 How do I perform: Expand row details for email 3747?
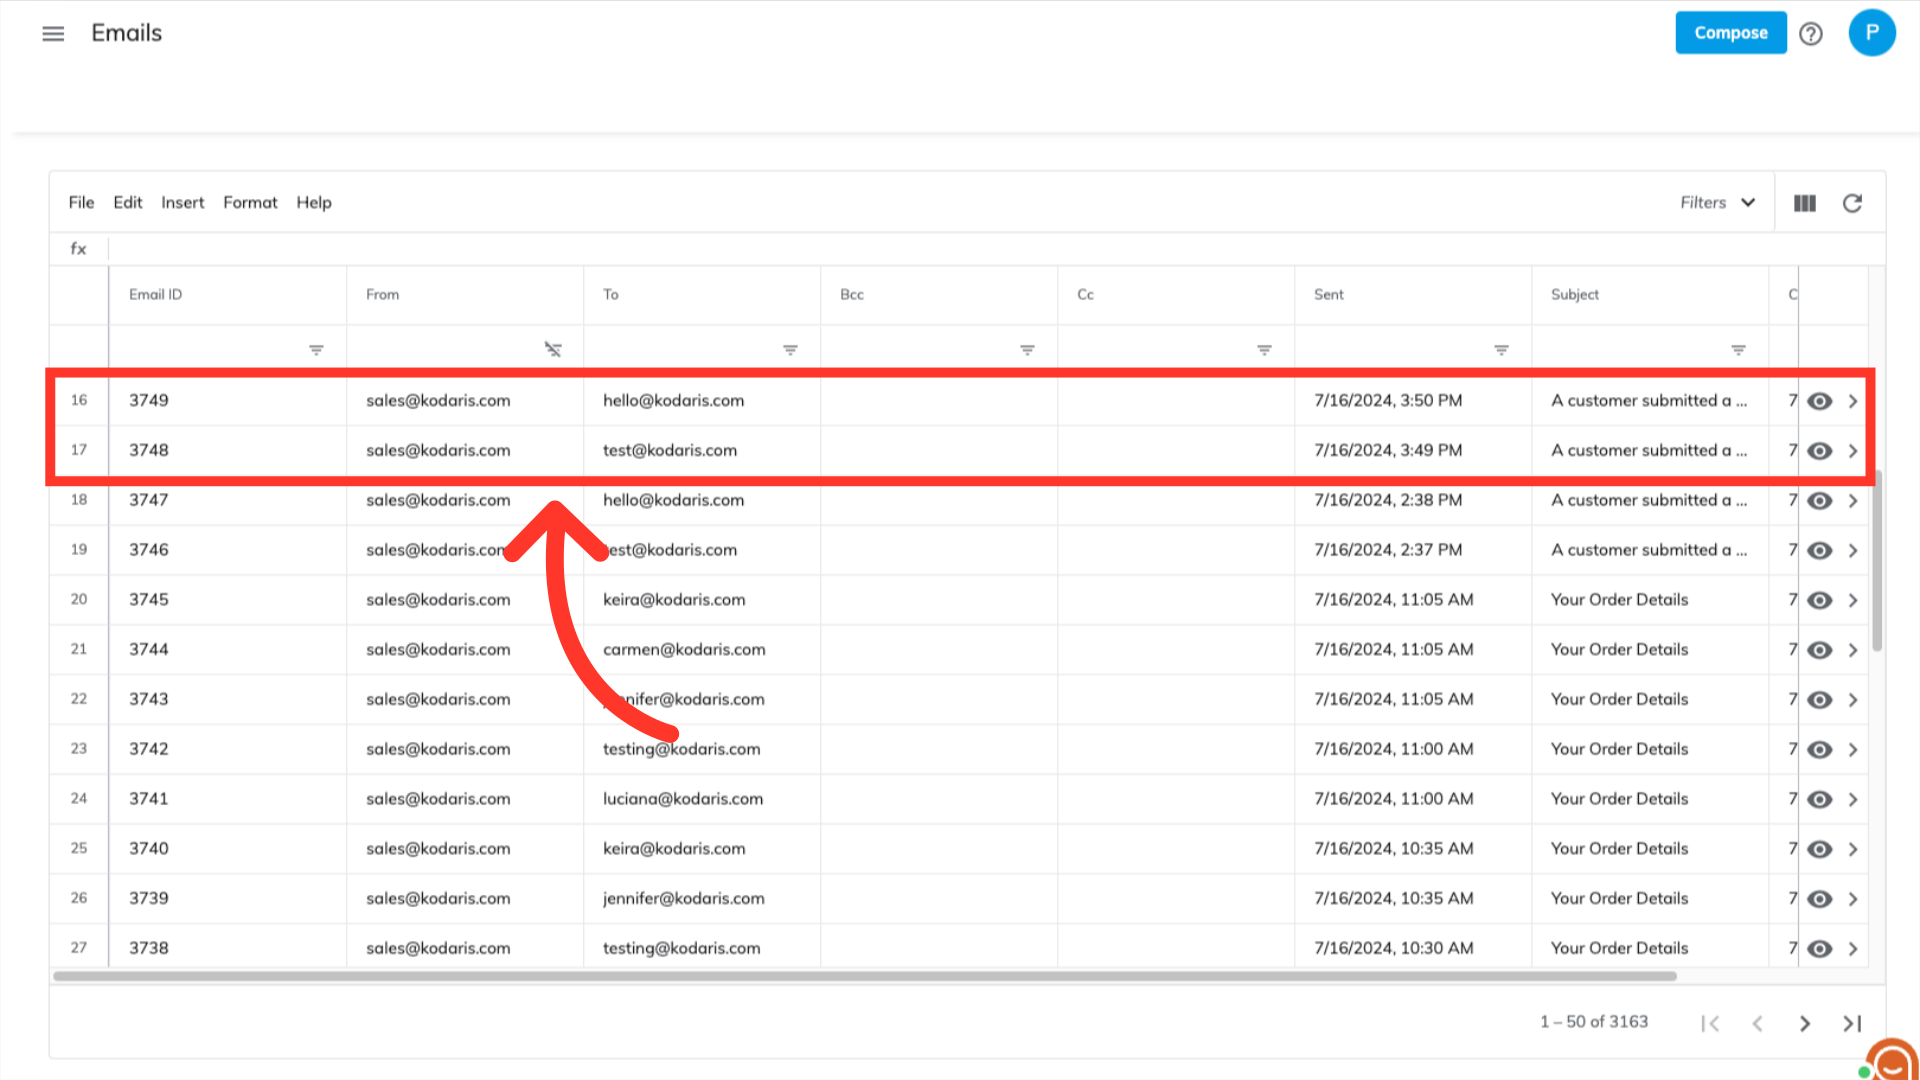(x=1853, y=501)
